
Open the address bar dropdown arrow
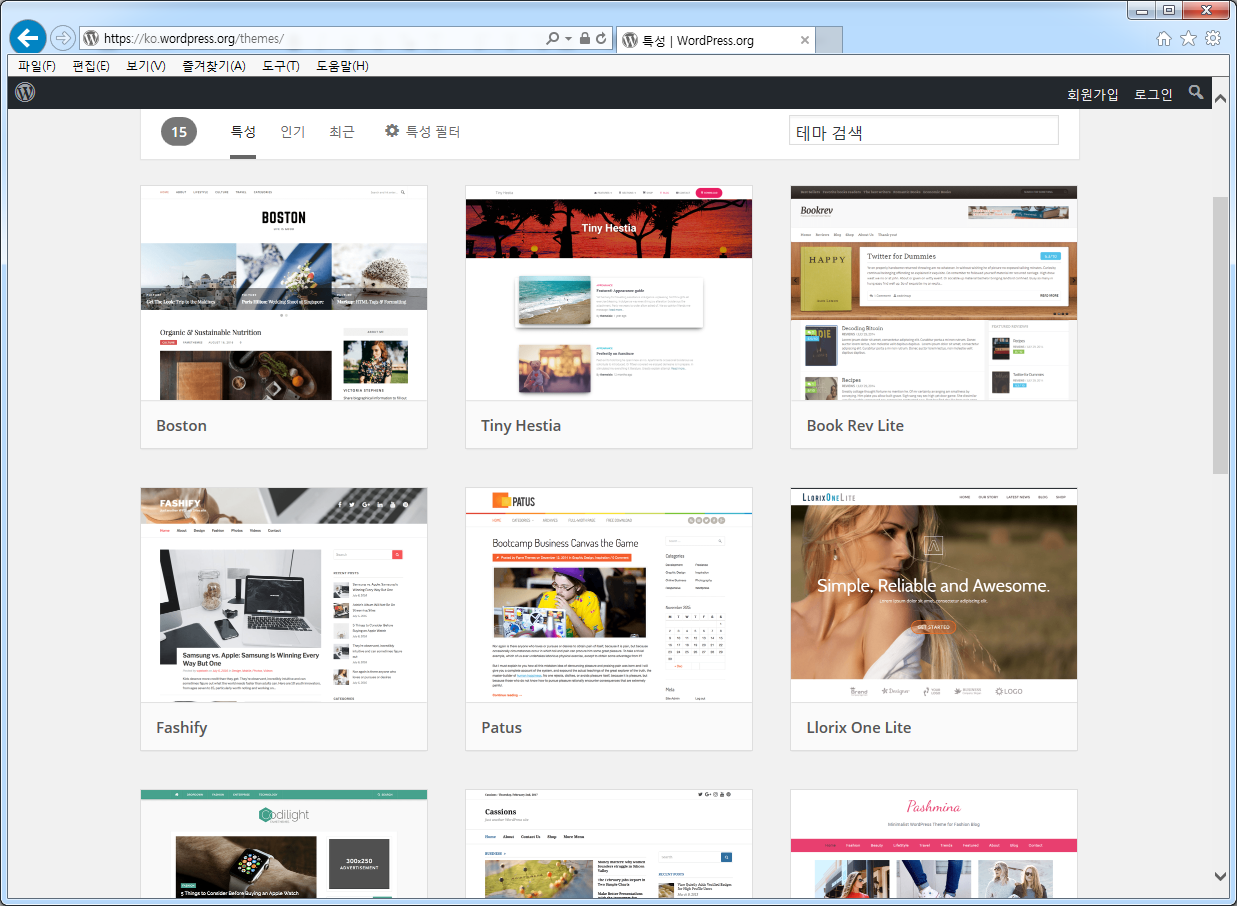569,39
